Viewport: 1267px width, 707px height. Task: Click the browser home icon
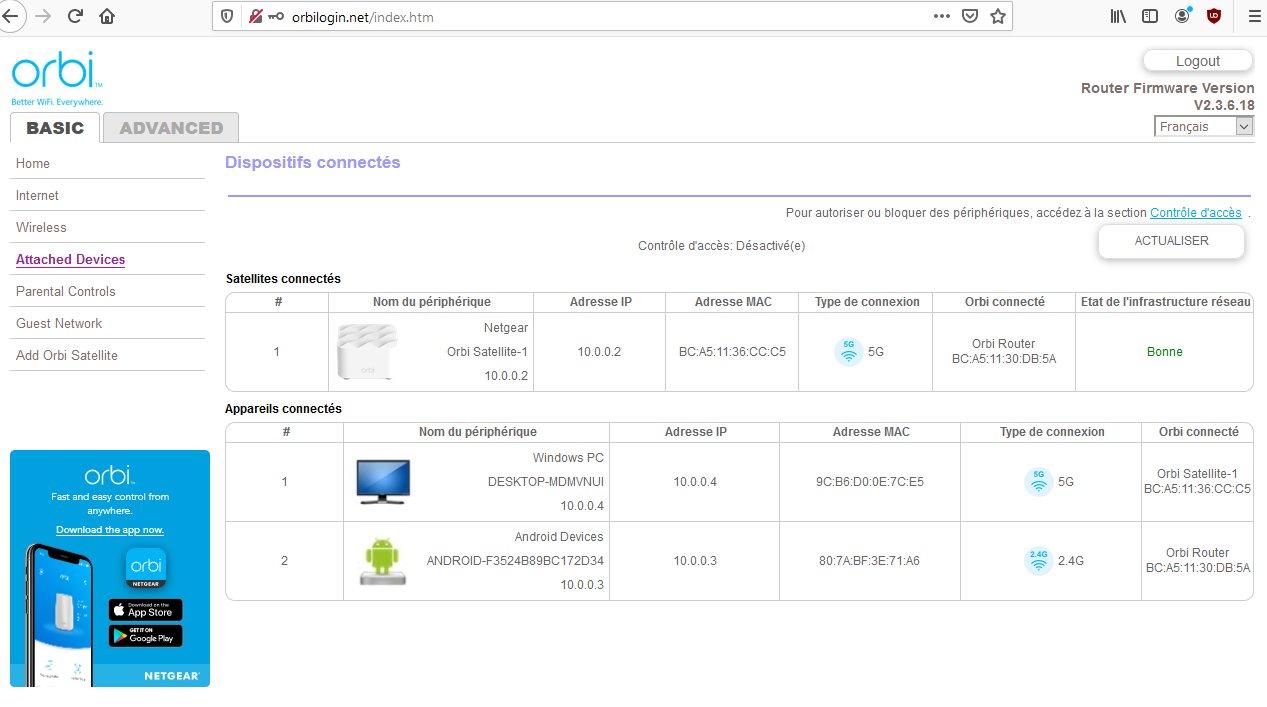click(x=107, y=16)
